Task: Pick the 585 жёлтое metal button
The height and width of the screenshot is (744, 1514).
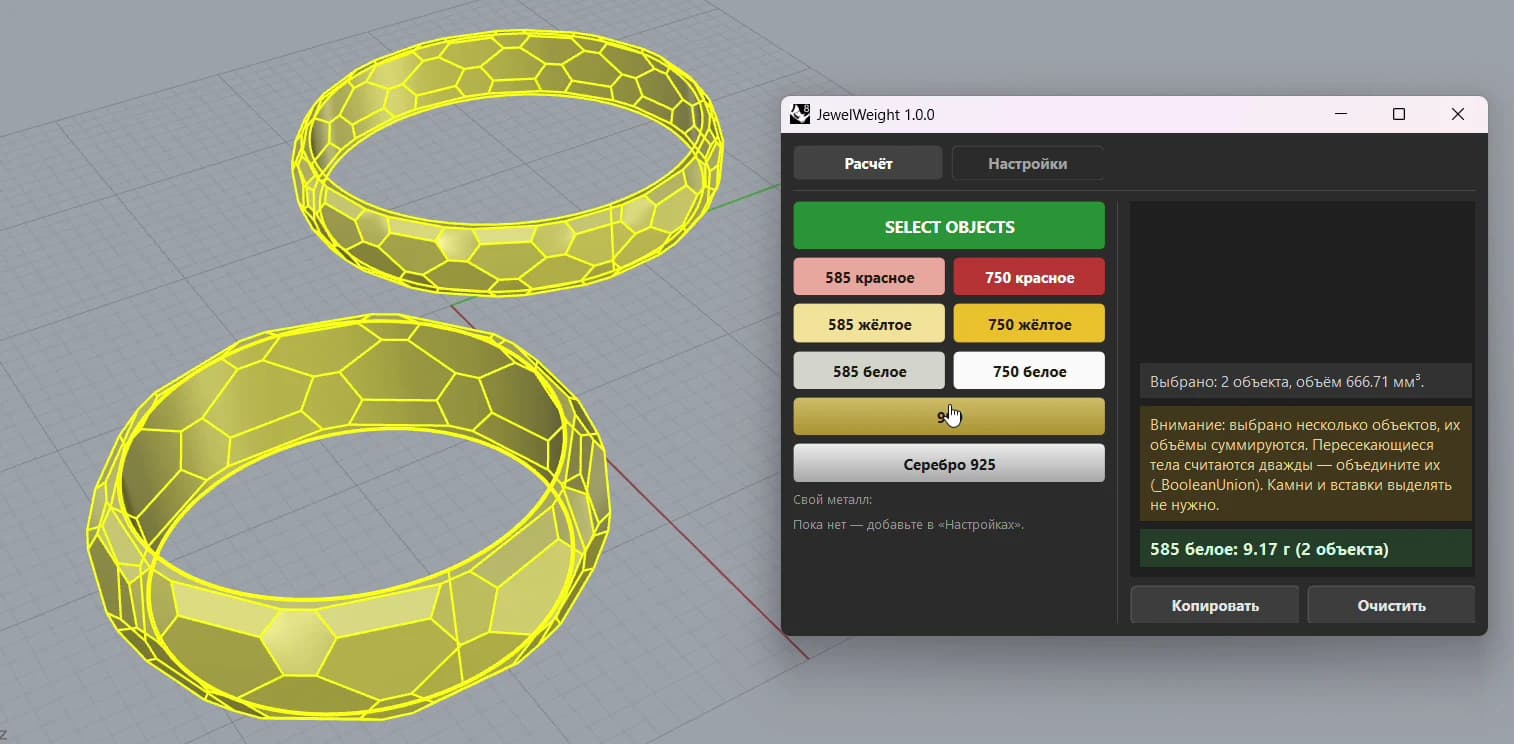Action: point(869,324)
